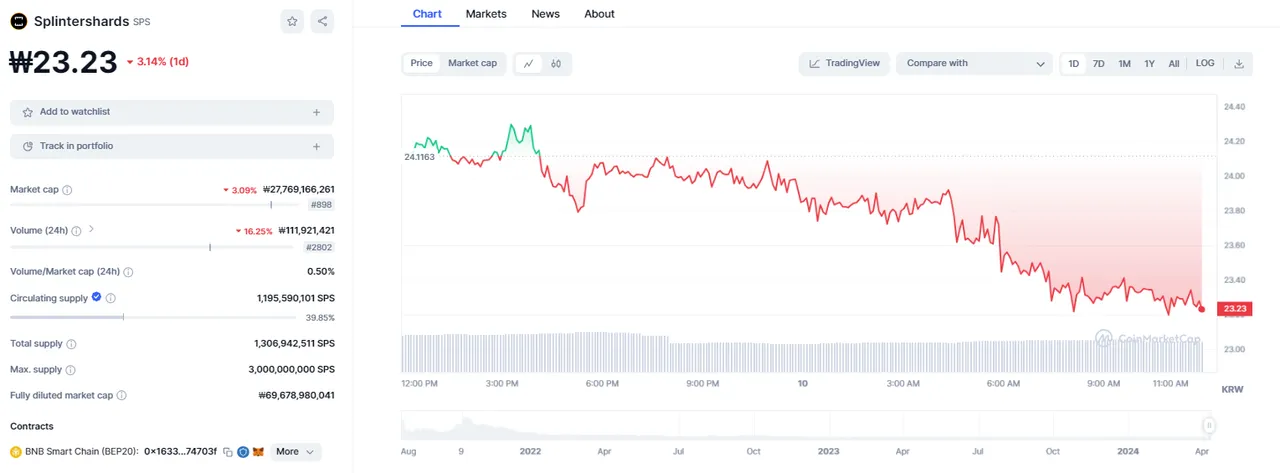Open the Circulating supply info icon
The width and height of the screenshot is (1280, 473).
(x=110, y=298)
